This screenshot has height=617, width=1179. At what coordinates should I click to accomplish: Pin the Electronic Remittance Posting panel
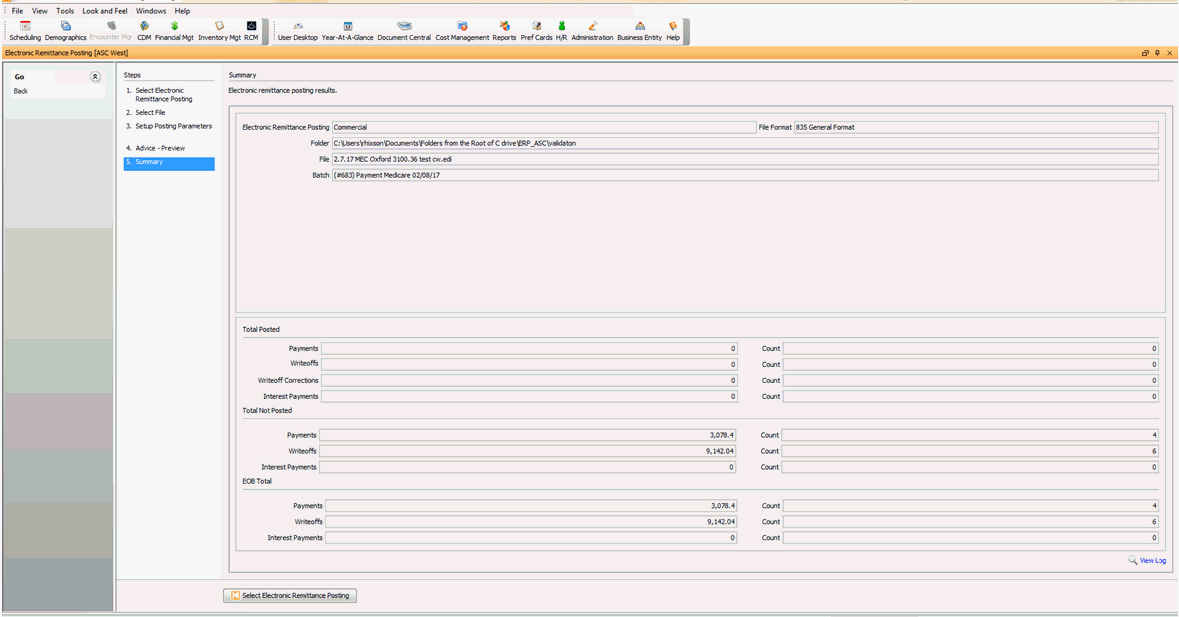pyautogui.click(x=1157, y=53)
